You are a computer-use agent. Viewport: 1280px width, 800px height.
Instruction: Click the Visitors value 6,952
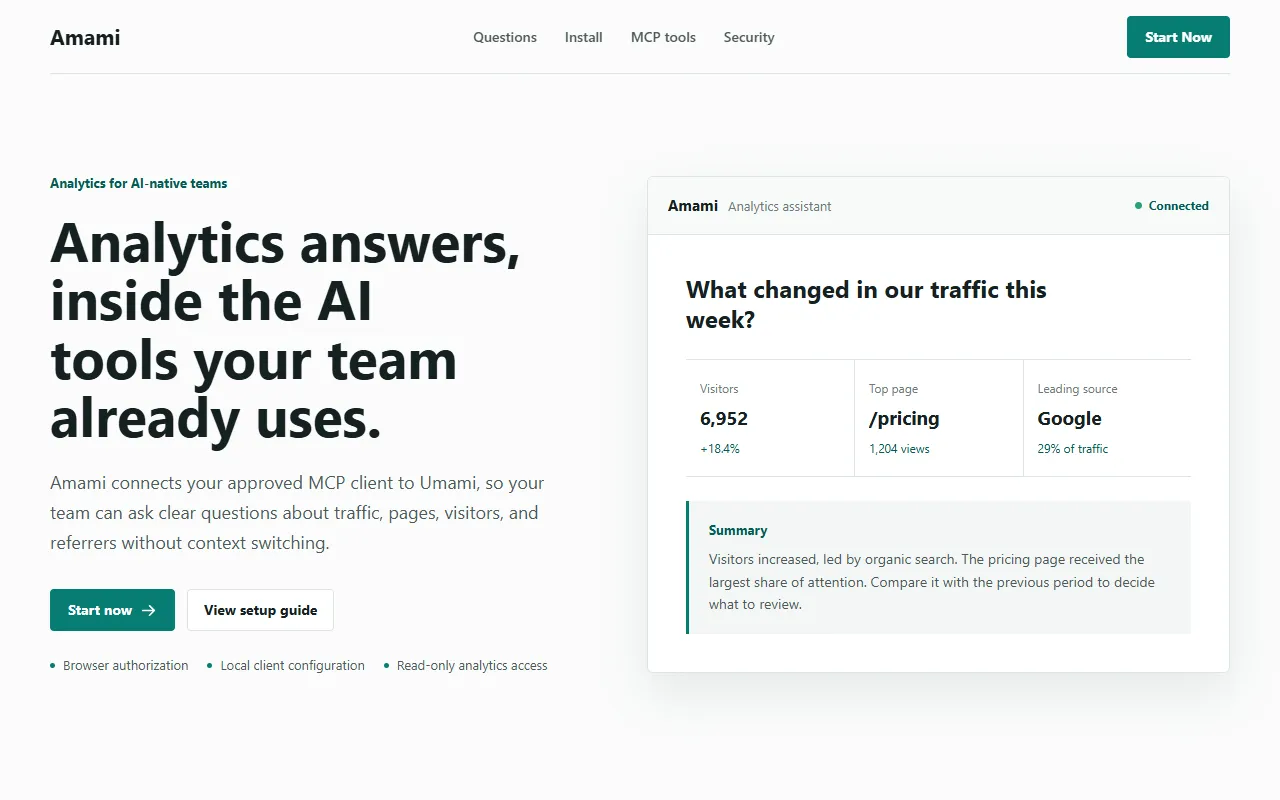tap(724, 419)
